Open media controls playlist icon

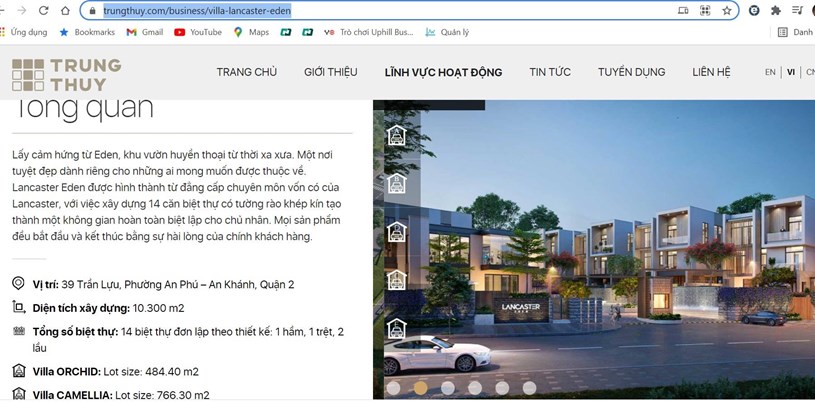797,10
